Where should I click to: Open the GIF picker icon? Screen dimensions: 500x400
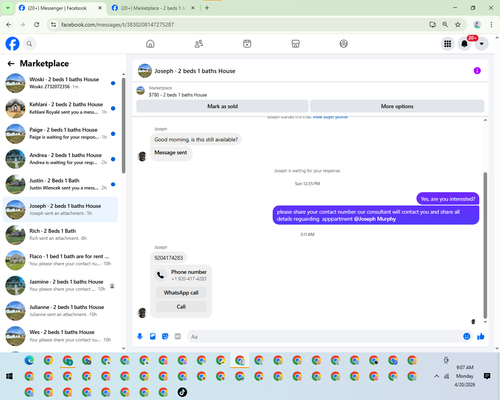tap(178, 336)
